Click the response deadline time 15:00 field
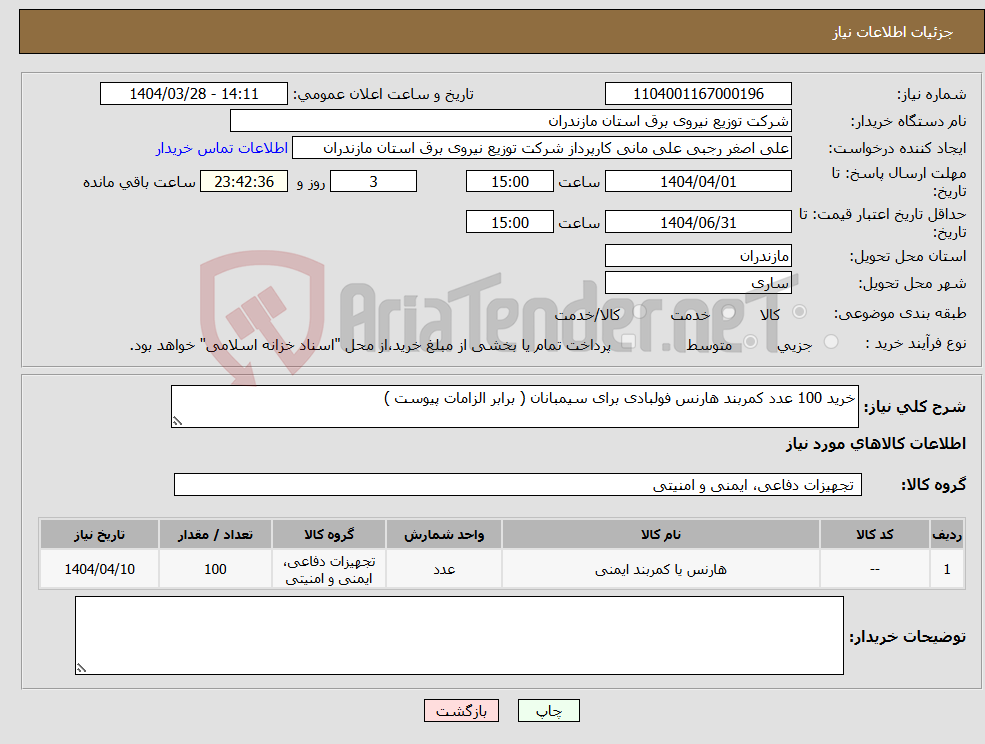 click(509, 182)
